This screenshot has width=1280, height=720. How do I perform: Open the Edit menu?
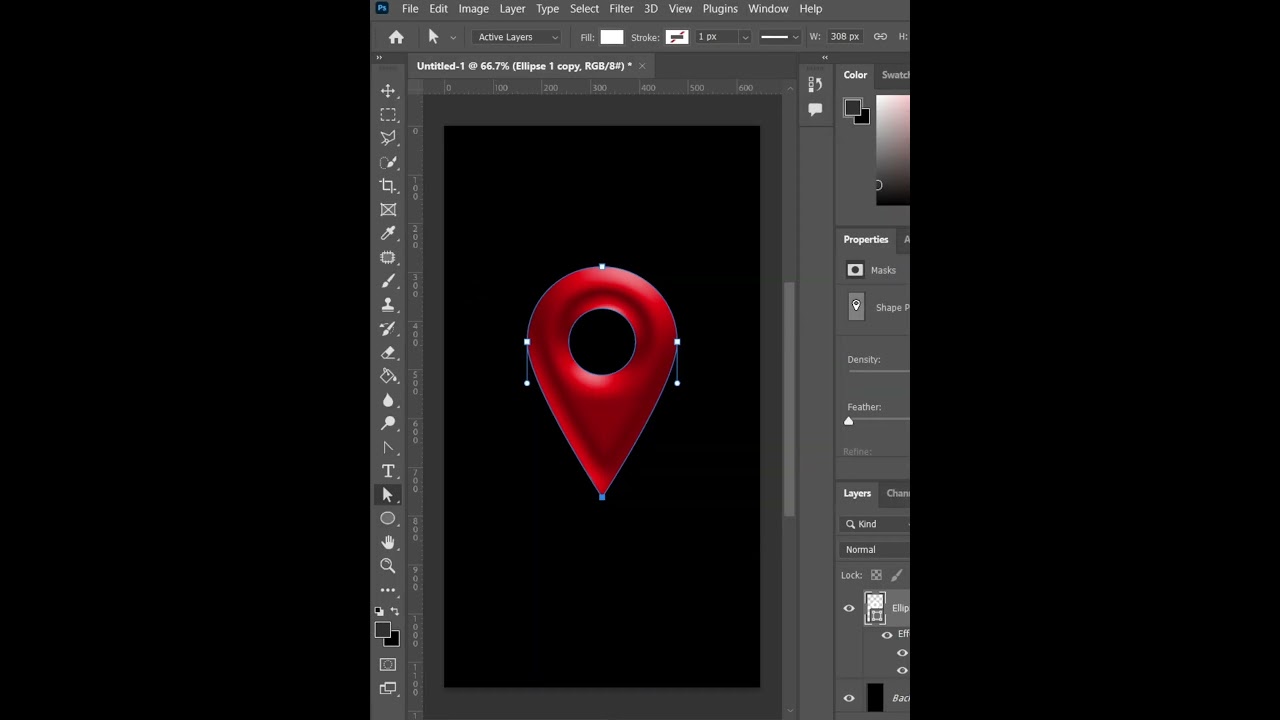(x=439, y=9)
